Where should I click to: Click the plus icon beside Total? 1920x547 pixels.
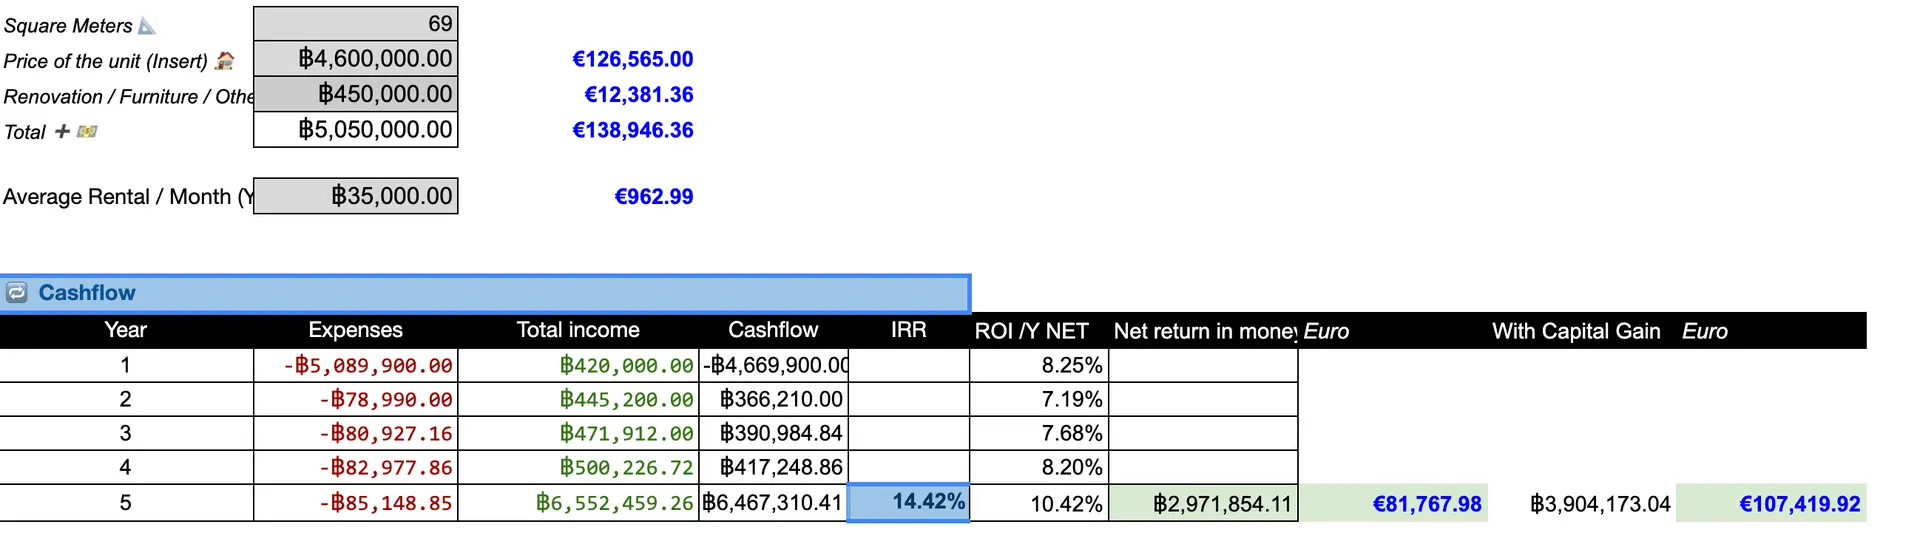pyautogui.click(x=62, y=131)
